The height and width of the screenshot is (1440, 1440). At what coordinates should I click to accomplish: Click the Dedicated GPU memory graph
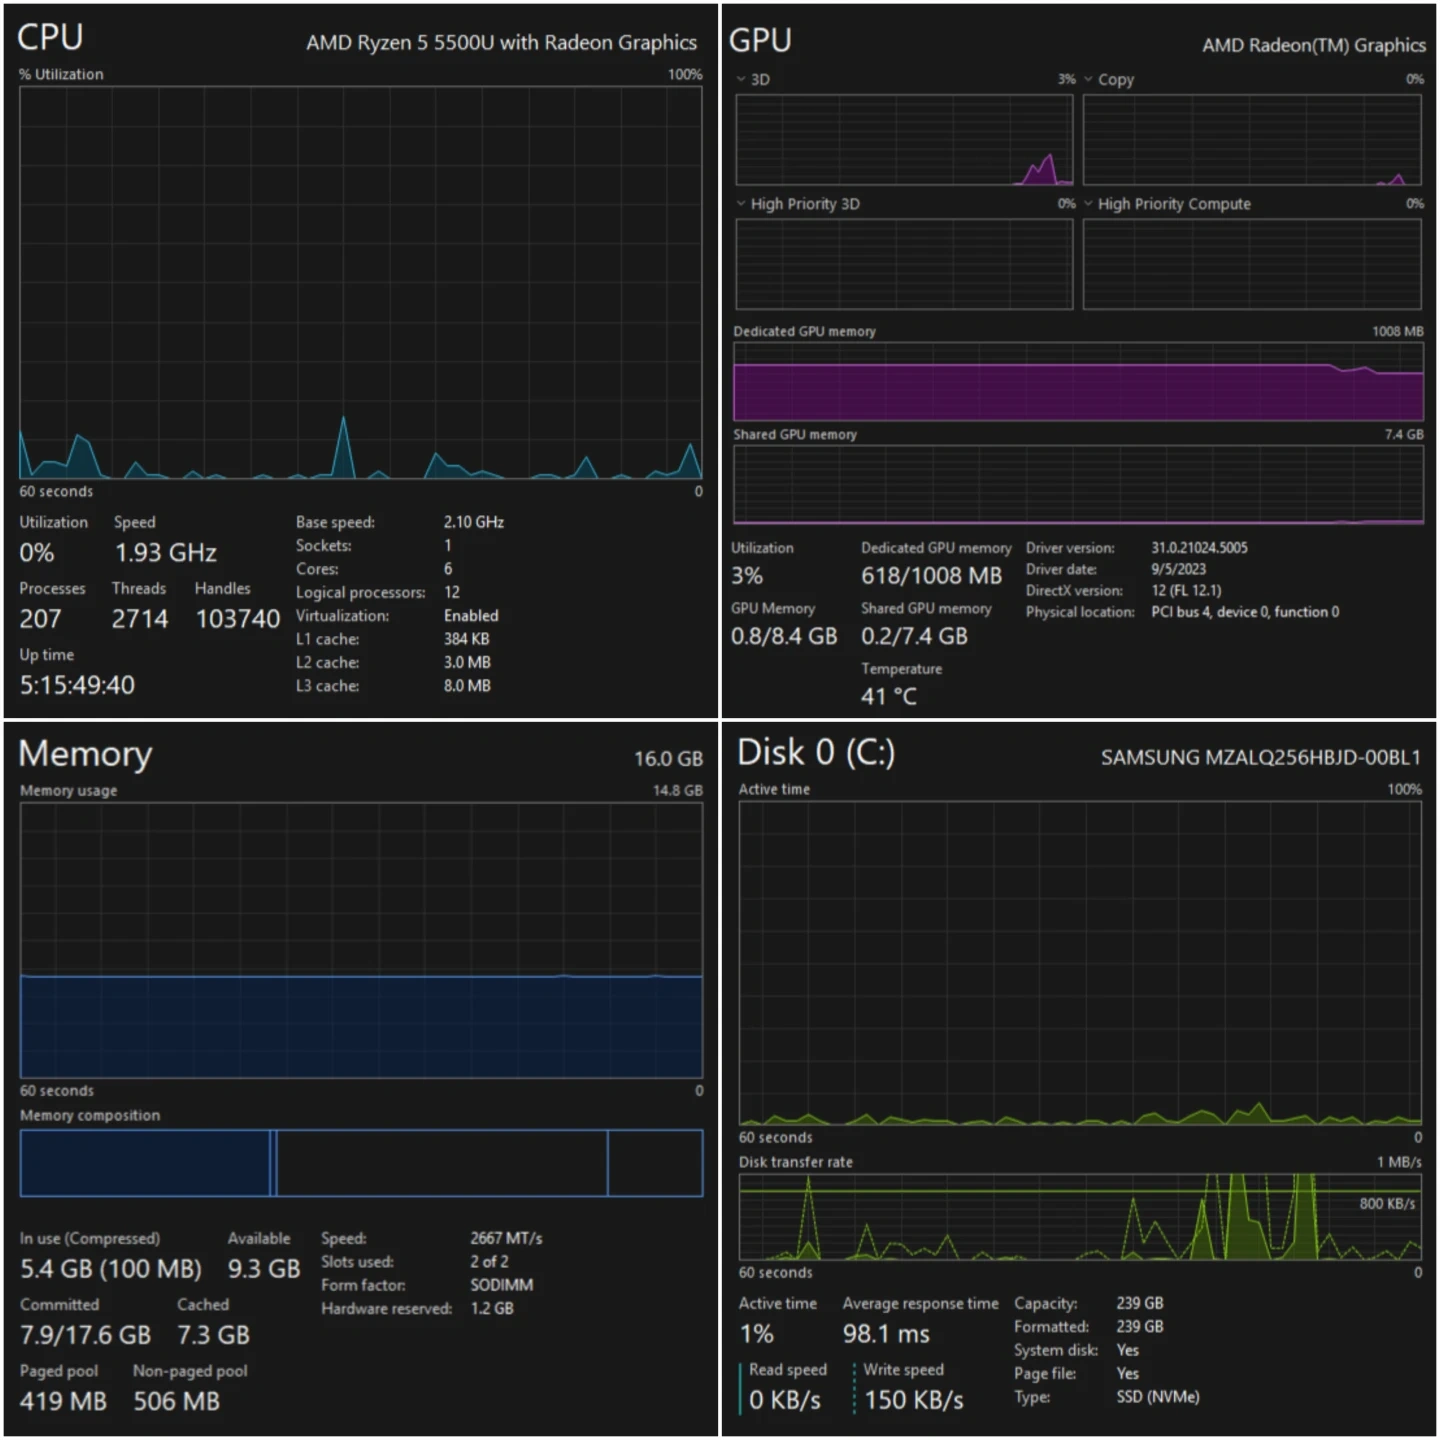click(x=1078, y=382)
